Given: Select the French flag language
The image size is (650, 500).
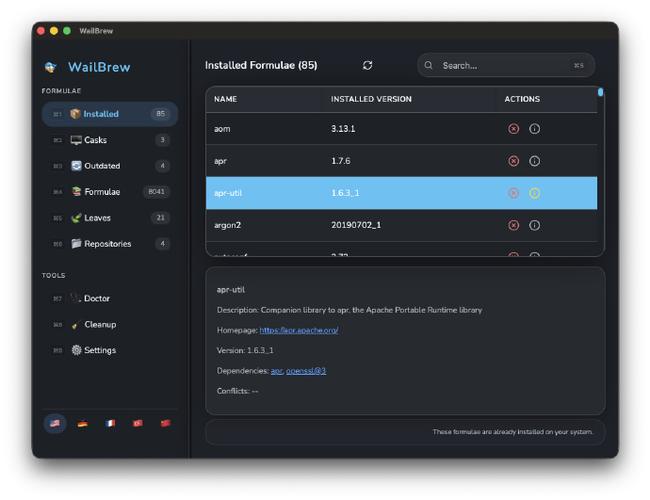Looking at the screenshot, I should [110, 423].
